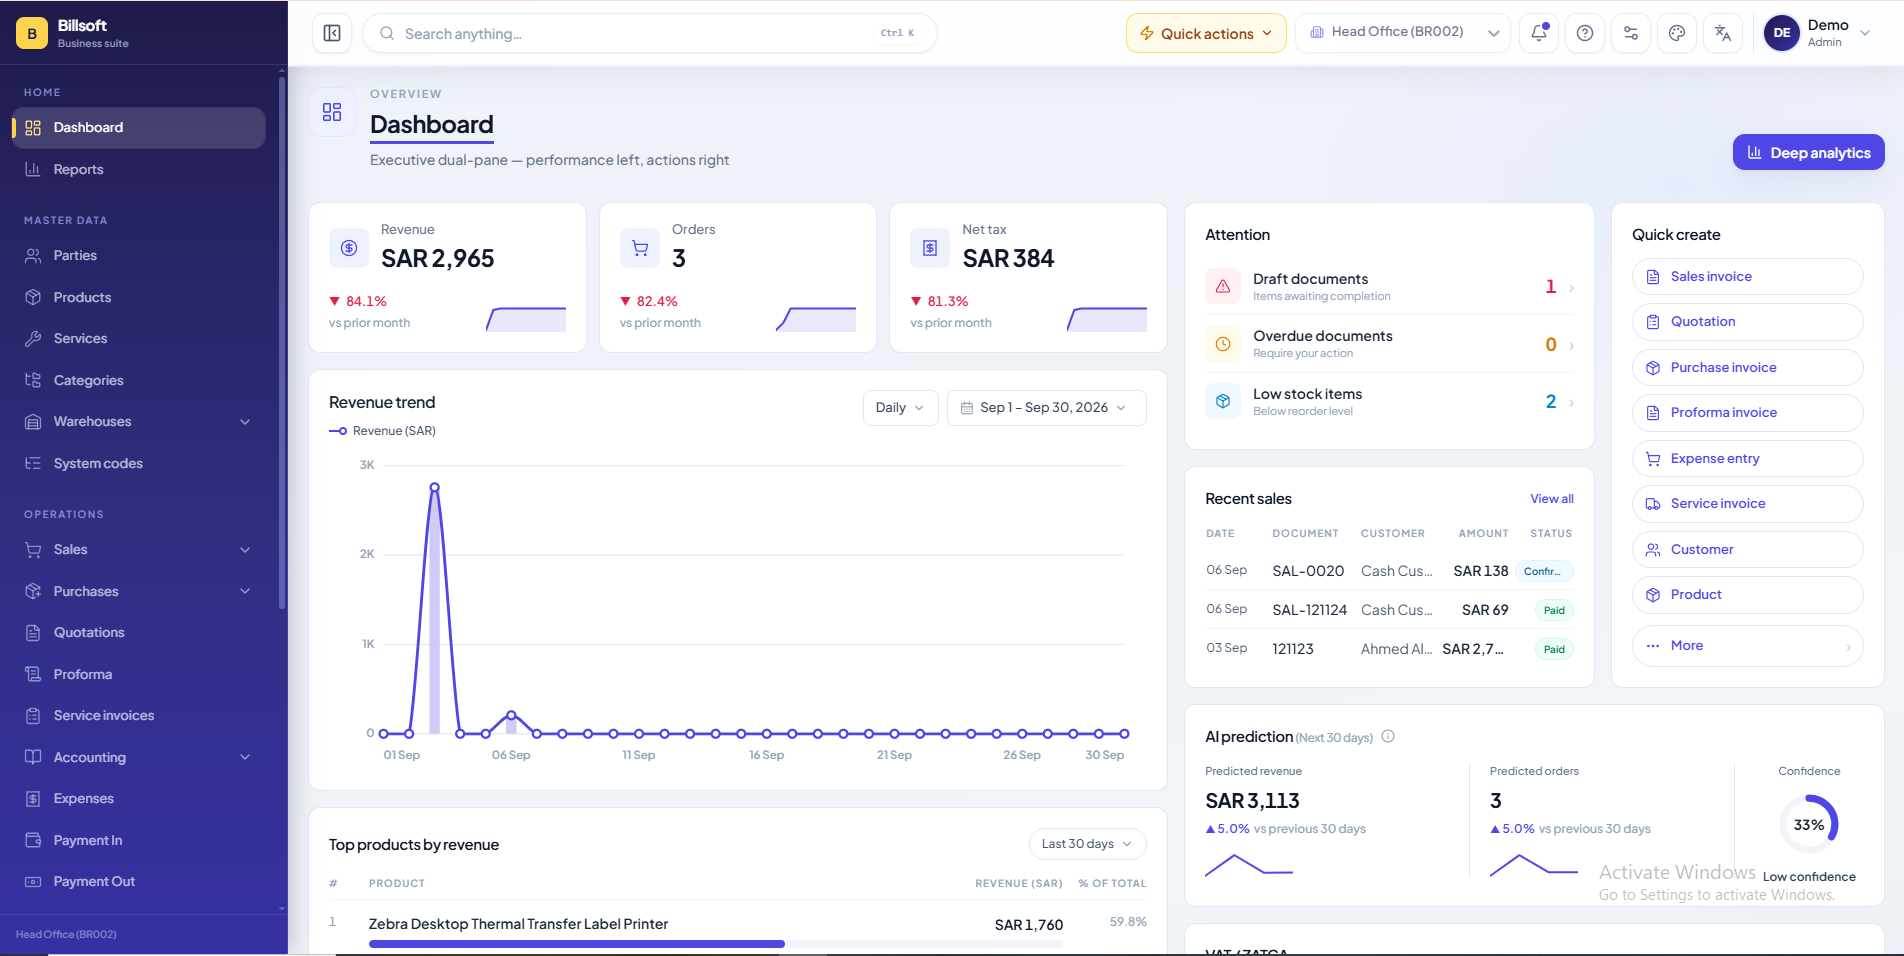Create a new Expense entry
This screenshot has width=1904, height=956.
pyautogui.click(x=1747, y=459)
